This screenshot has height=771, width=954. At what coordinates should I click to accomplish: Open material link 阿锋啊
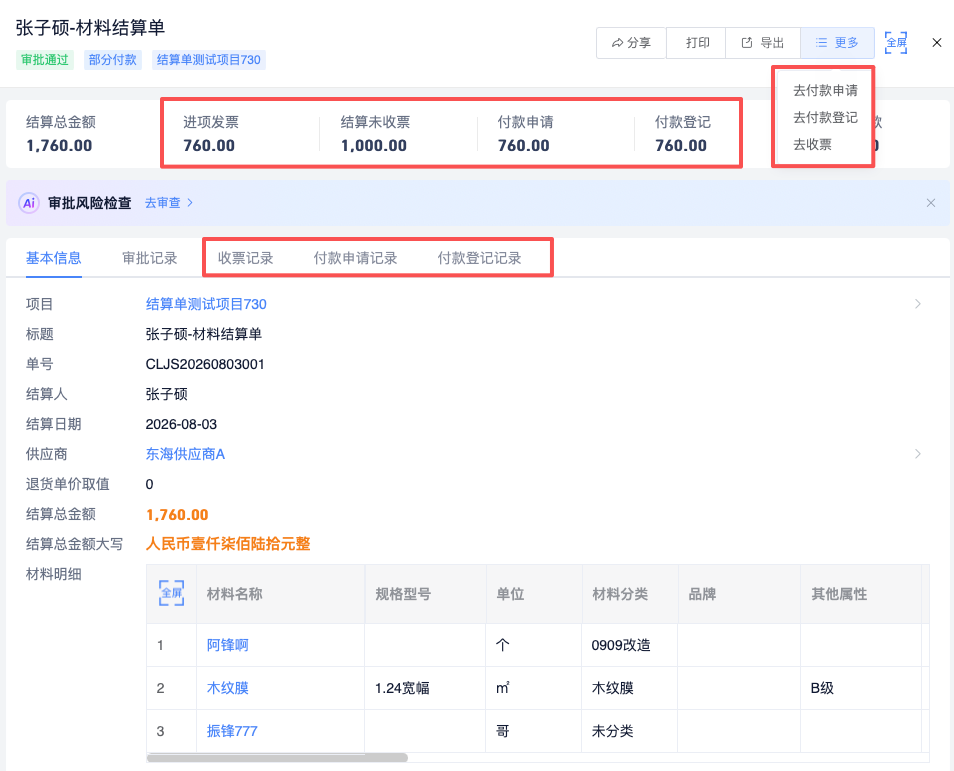click(x=228, y=645)
